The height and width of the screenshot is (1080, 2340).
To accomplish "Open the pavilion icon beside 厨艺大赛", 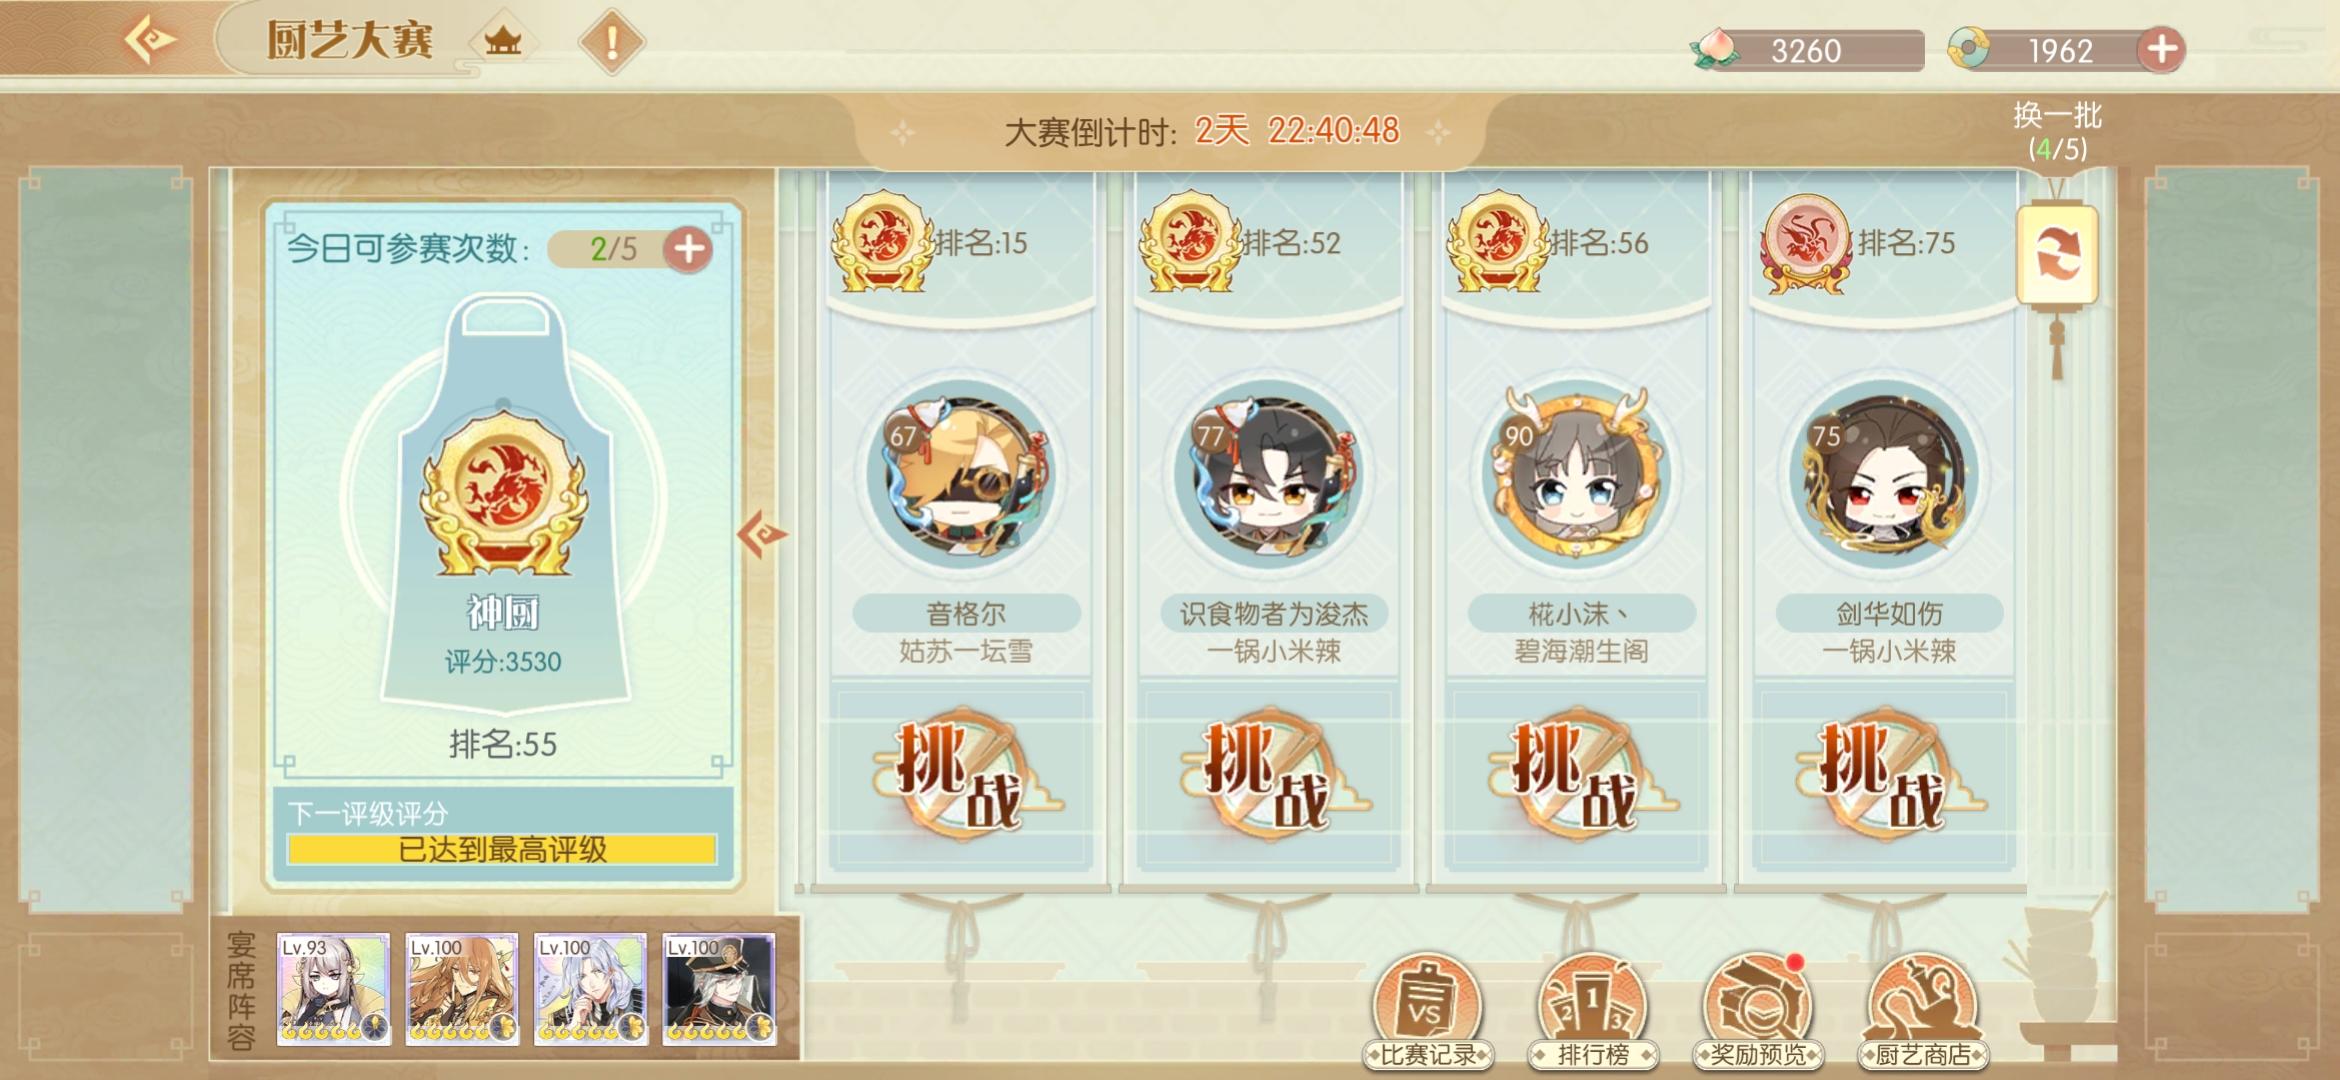I will coord(503,42).
